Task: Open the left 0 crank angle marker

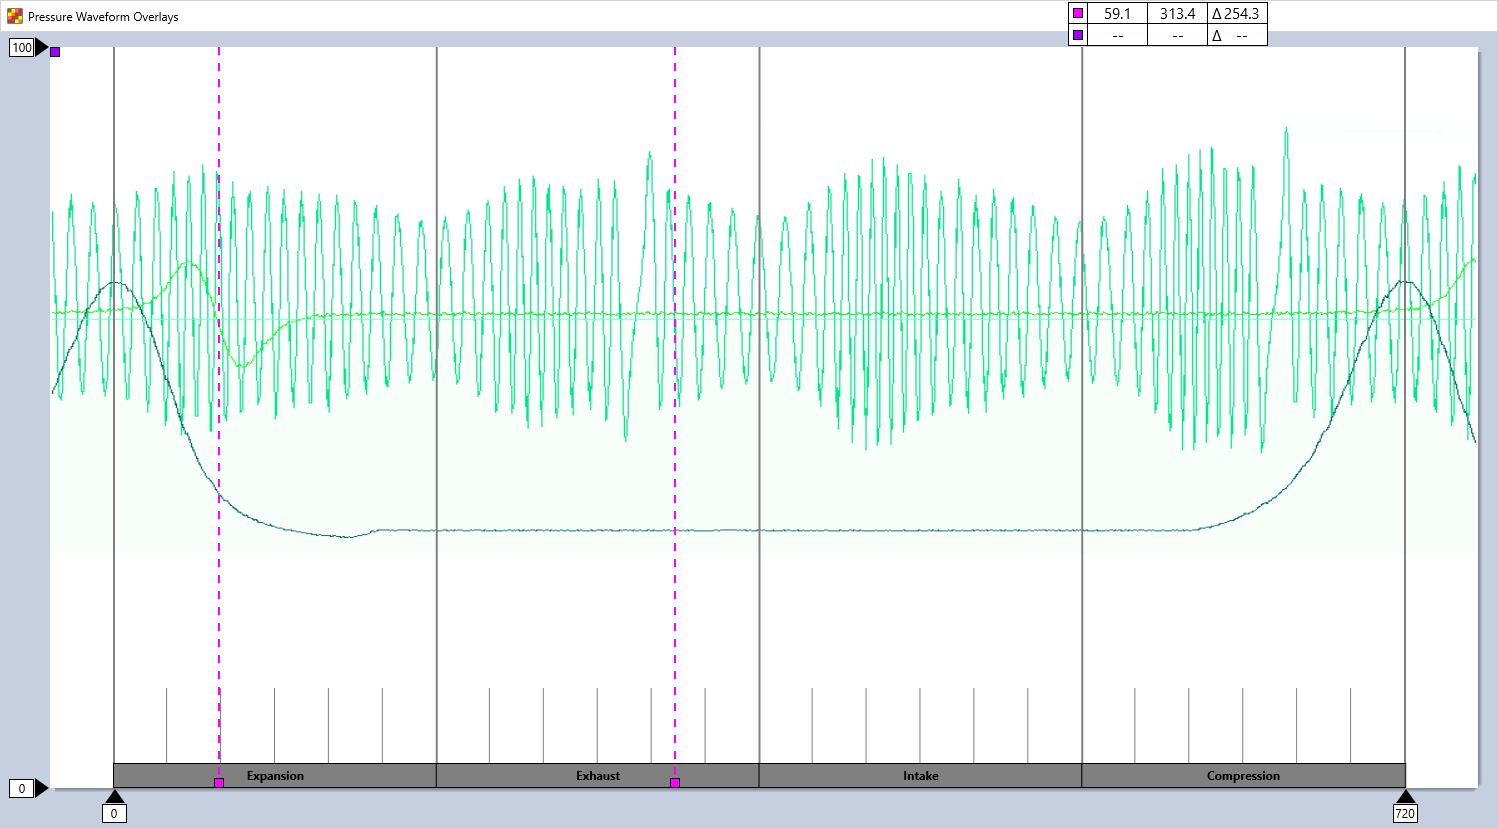Action: [115, 813]
